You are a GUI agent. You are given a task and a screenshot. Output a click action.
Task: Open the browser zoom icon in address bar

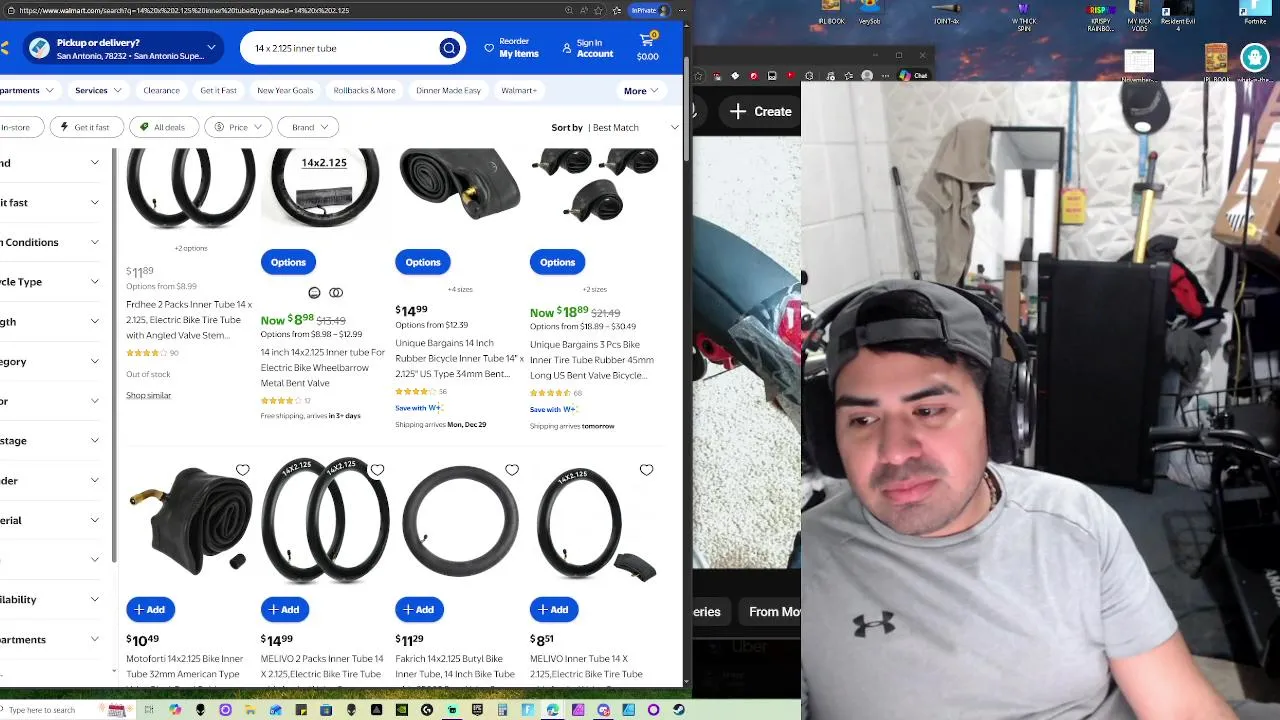coord(568,10)
